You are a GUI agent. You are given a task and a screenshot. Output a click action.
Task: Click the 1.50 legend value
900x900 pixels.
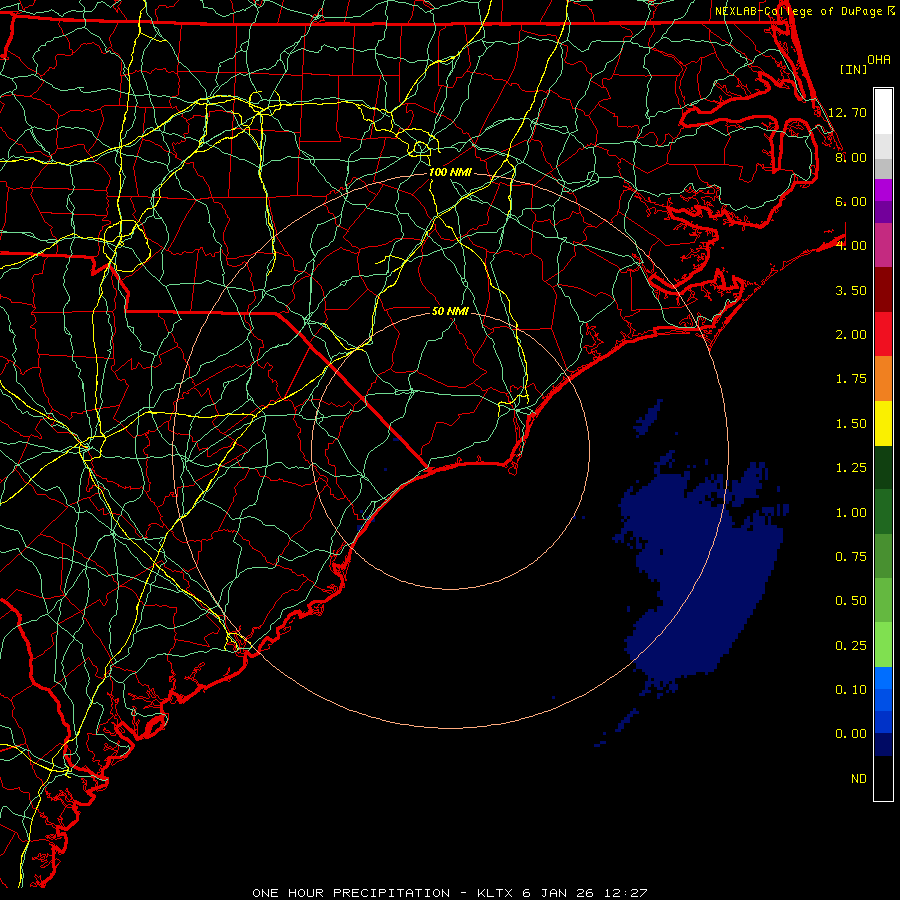point(851,424)
